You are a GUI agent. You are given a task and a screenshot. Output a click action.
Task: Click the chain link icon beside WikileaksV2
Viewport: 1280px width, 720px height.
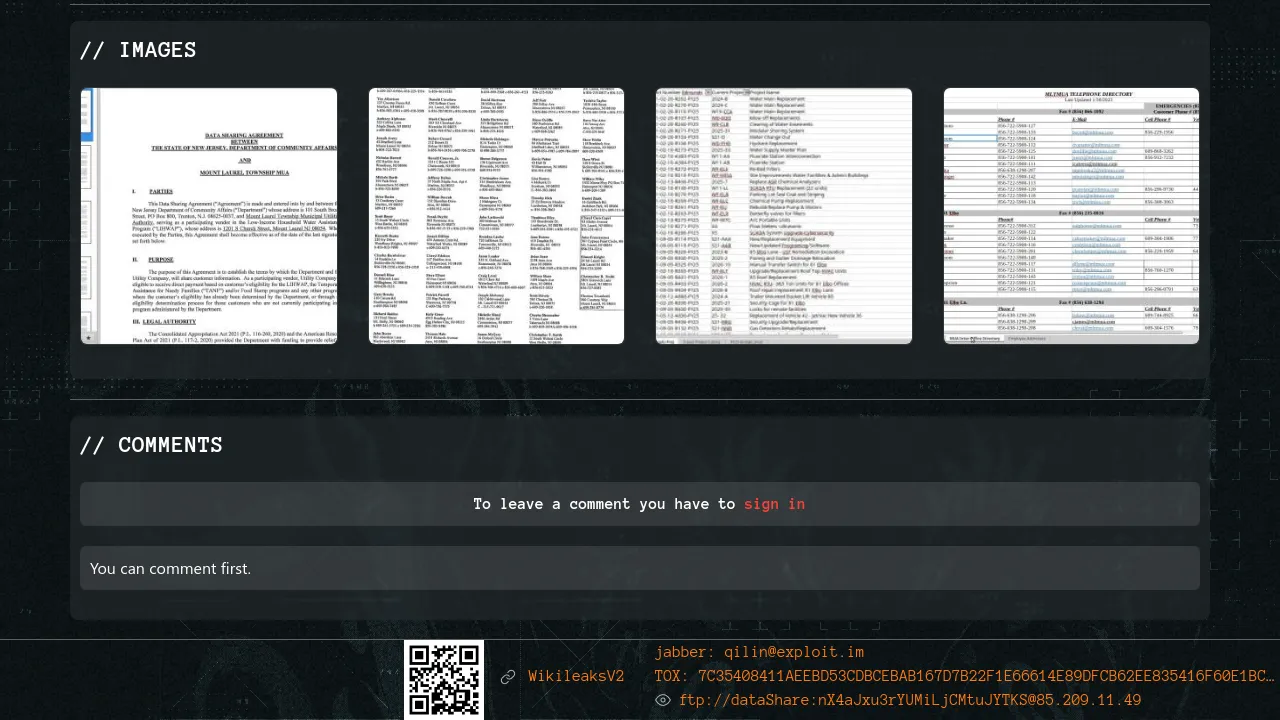[x=508, y=677]
